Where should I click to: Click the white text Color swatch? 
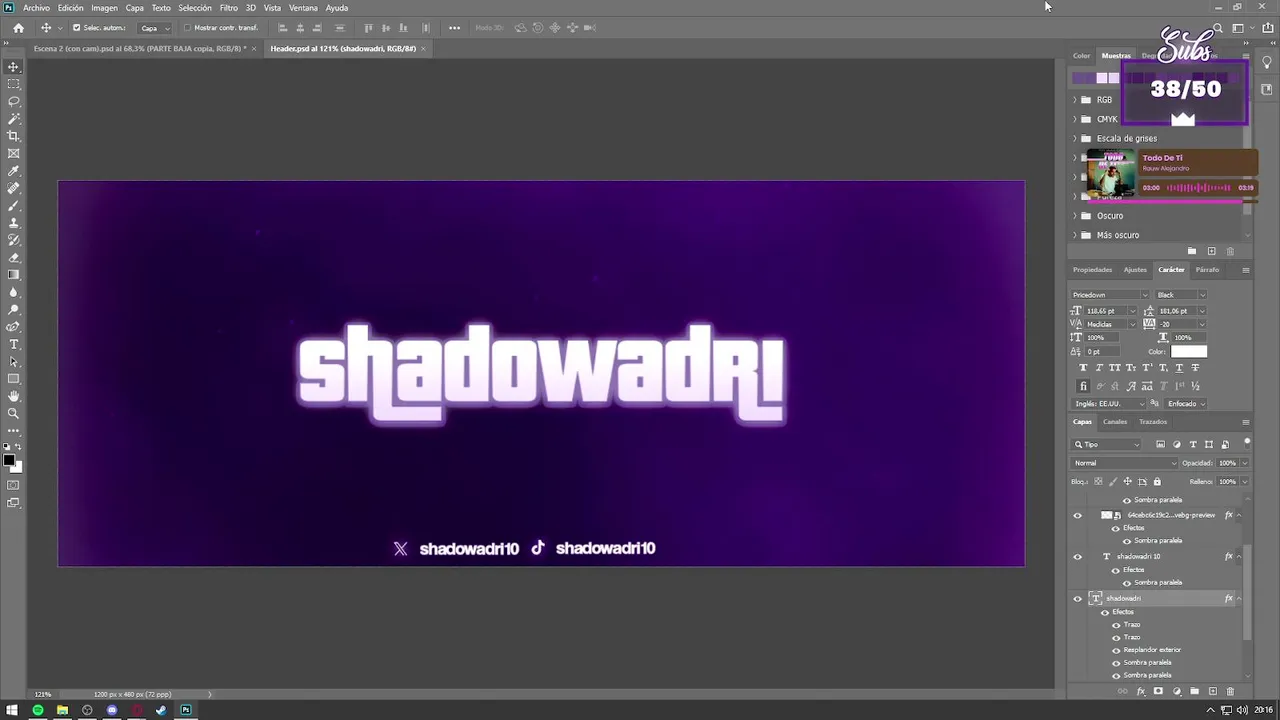[x=1189, y=352]
